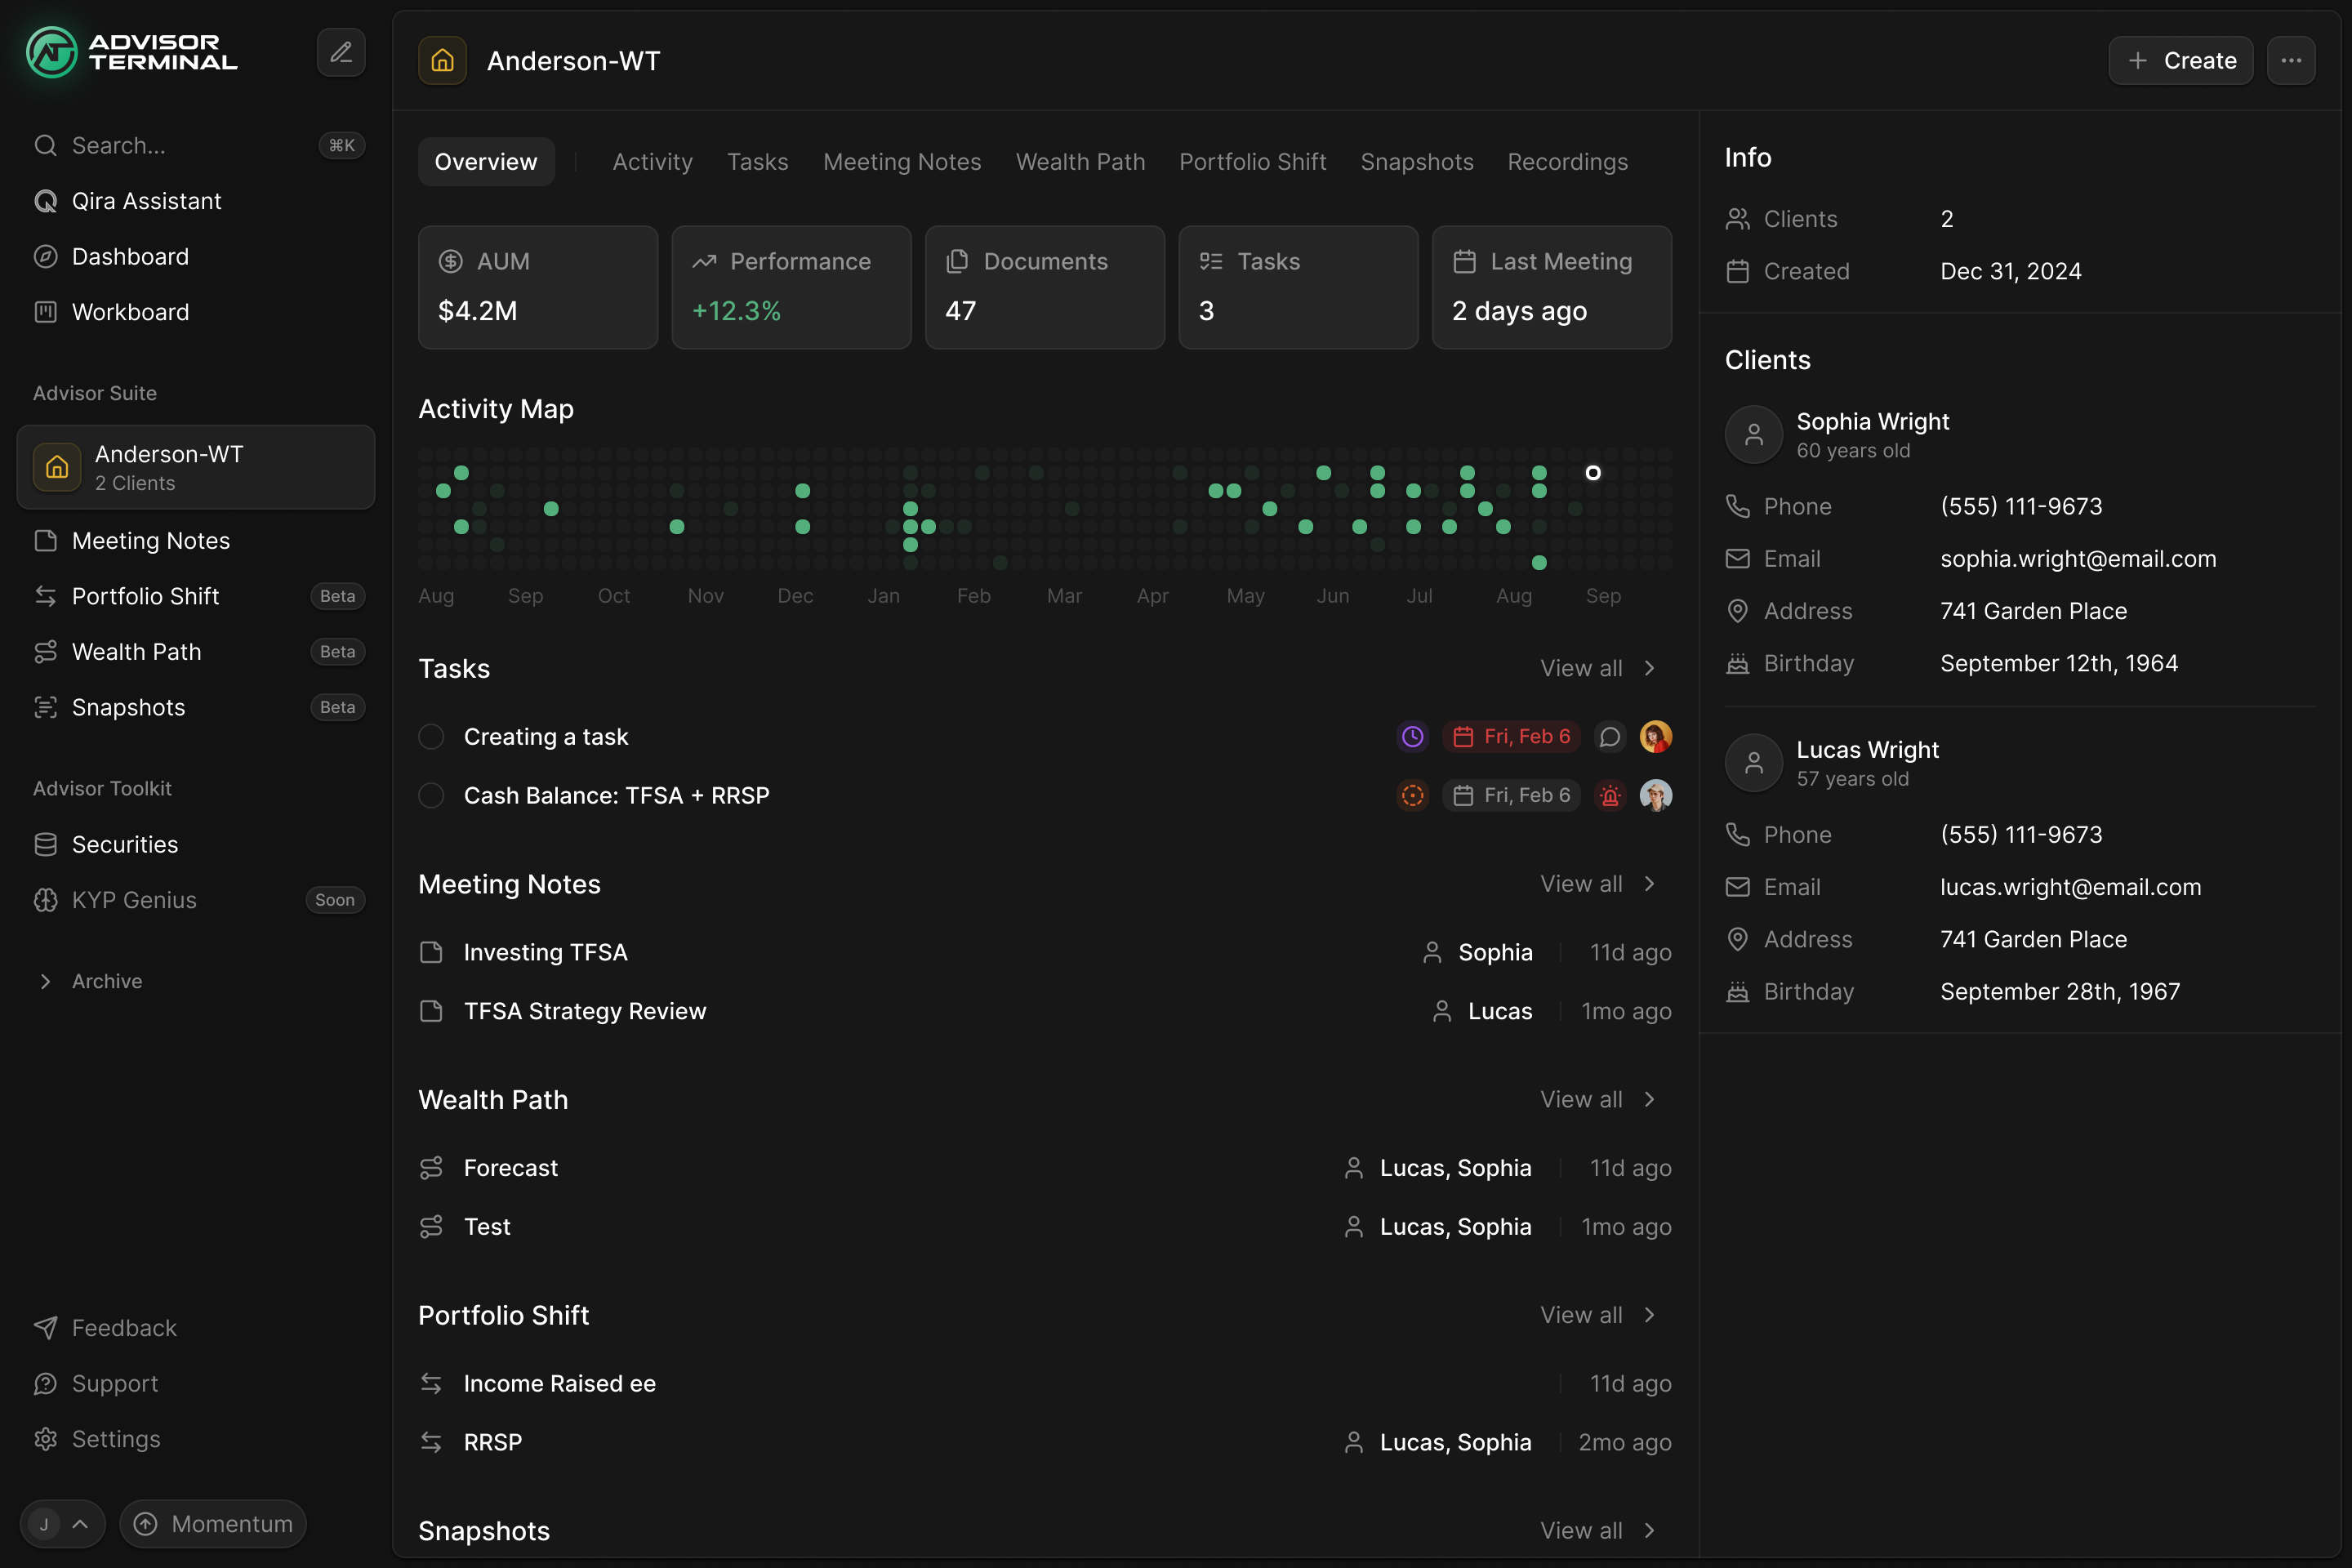Click the Create button
The width and height of the screenshot is (2352, 1568).
(x=2181, y=61)
